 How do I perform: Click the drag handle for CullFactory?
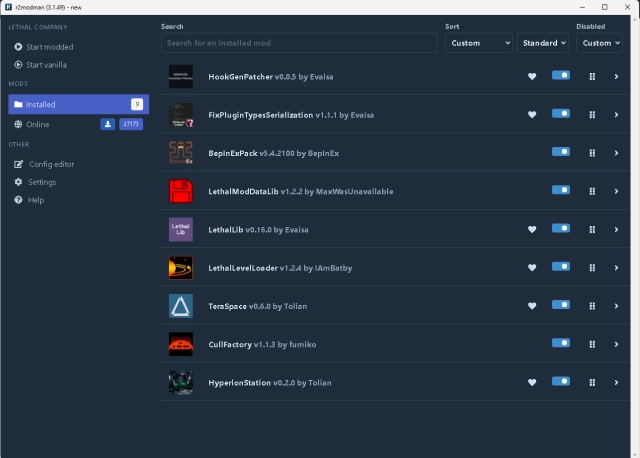click(x=592, y=344)
